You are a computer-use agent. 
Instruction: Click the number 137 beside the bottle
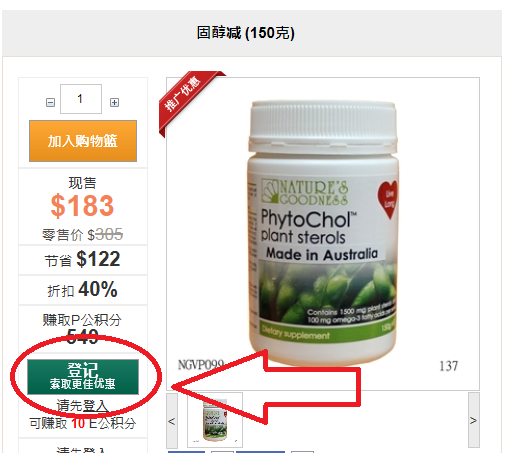(449, 366)
